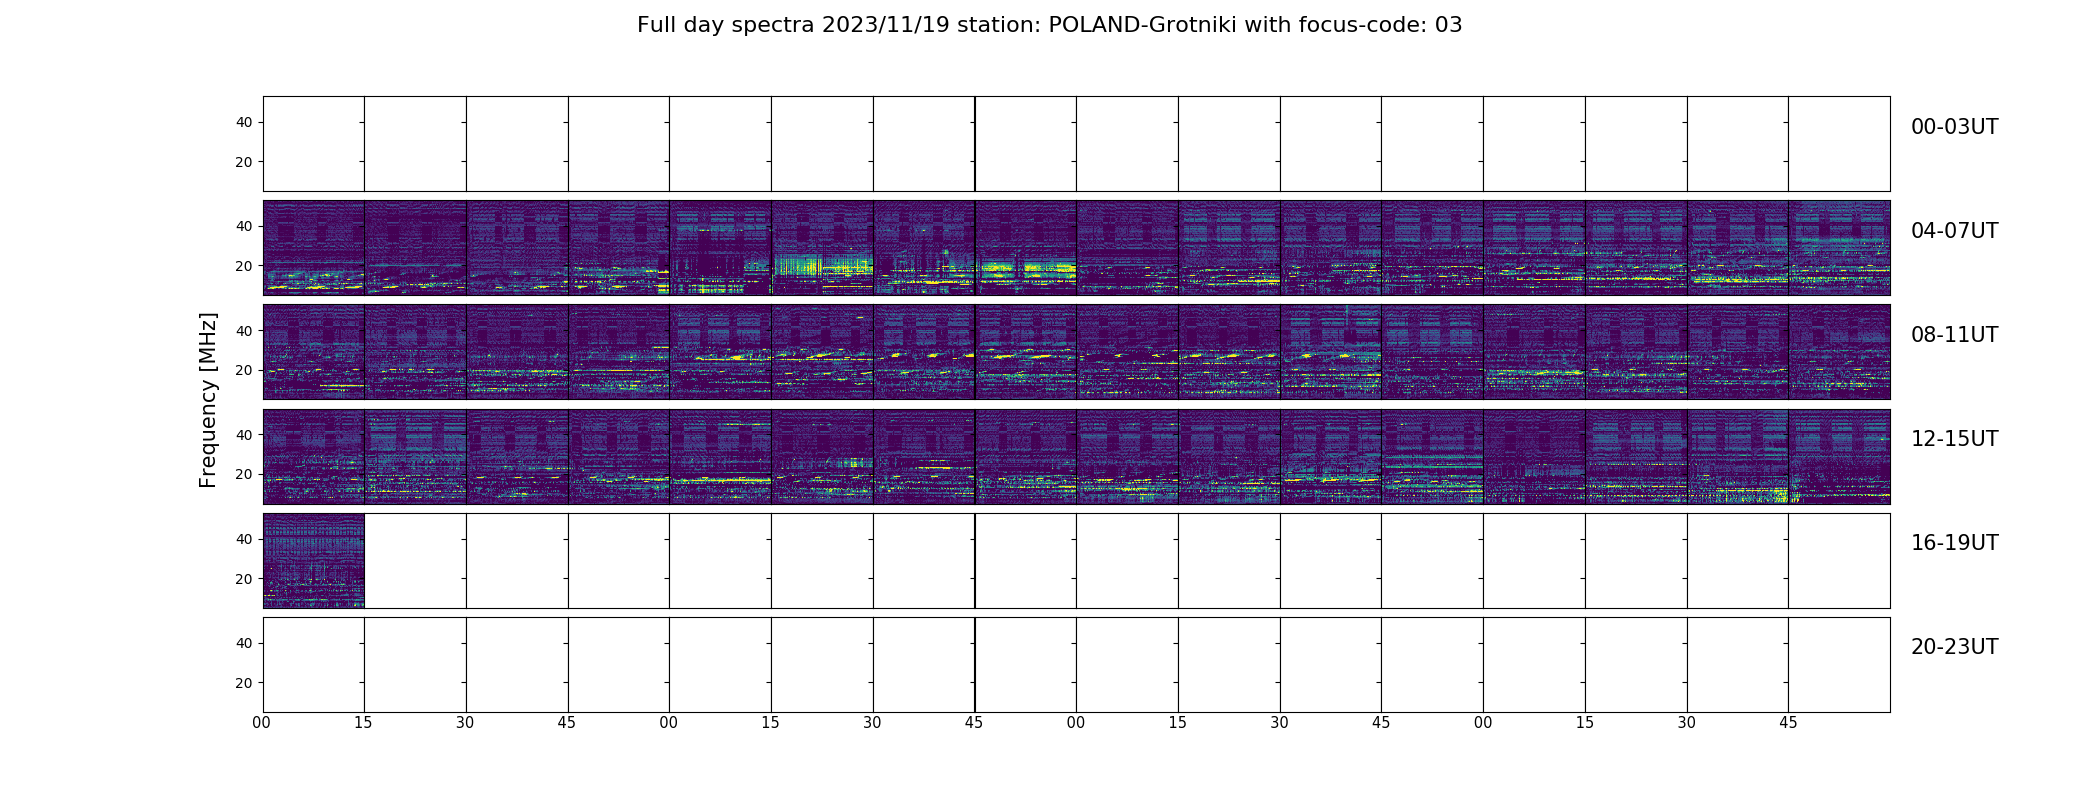Open the 09:30-09:45 spectrogram in the 08-11UT row
The width and height of the screenshot is (2100, 800).
tap(924, 352)
